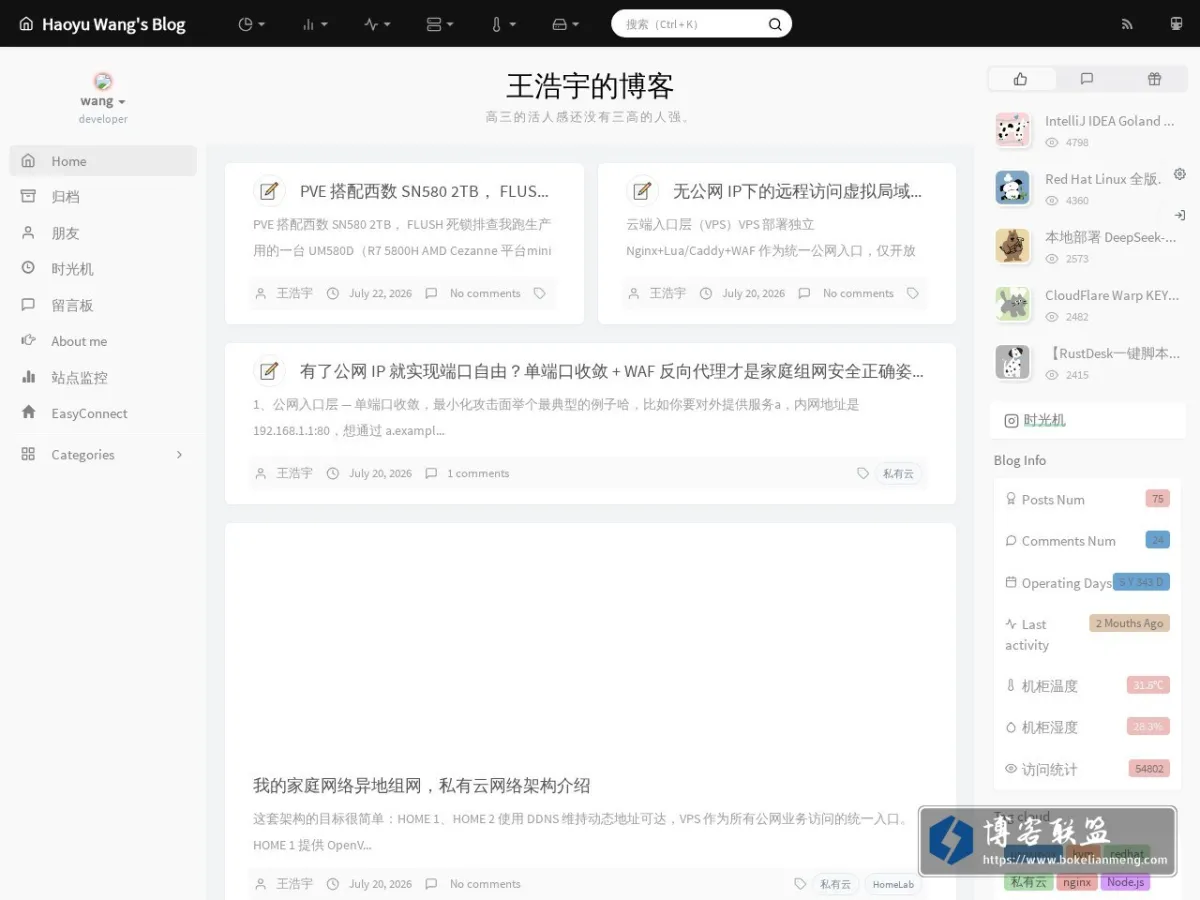Click the 访问统计 count badge 54802

click(1149, 769)
